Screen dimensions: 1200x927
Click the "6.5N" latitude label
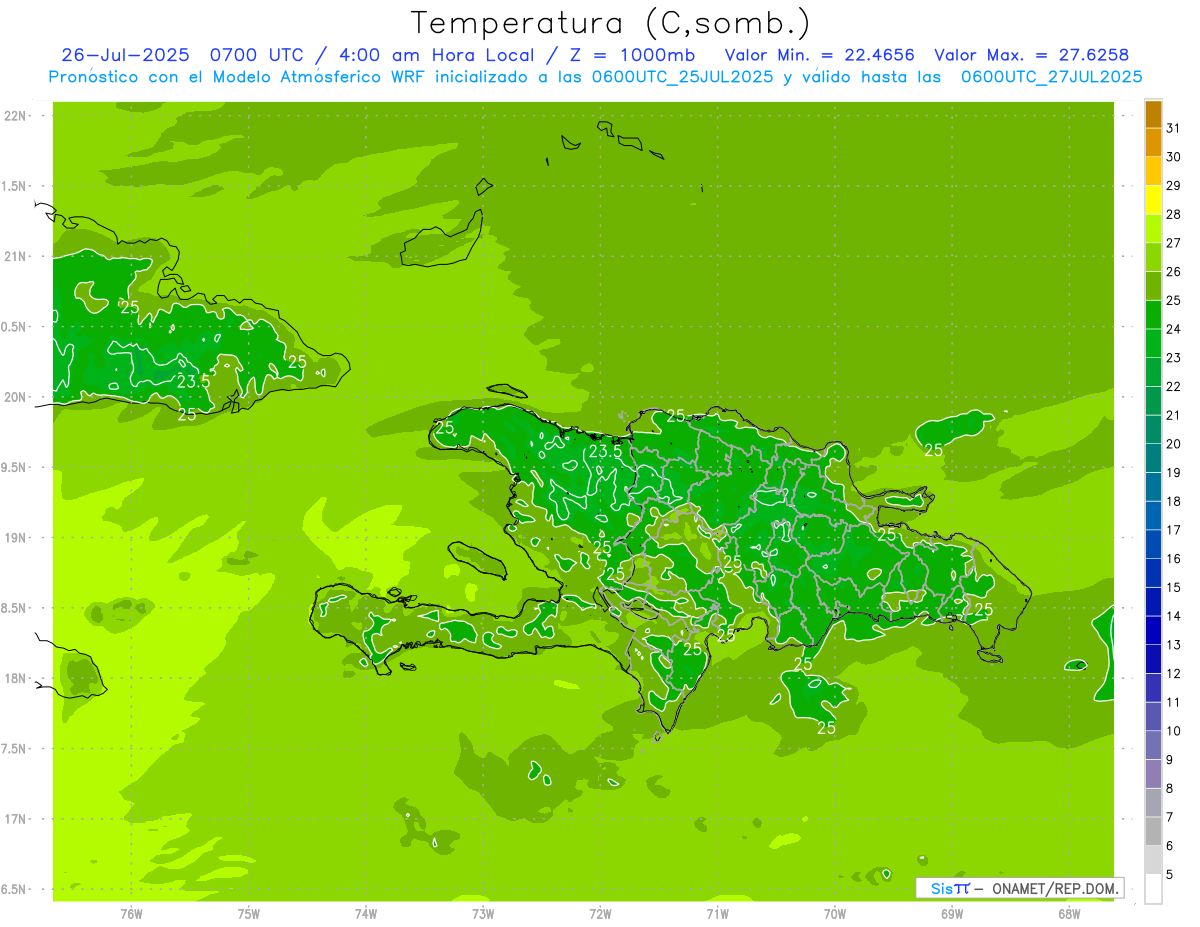[15, 889]
